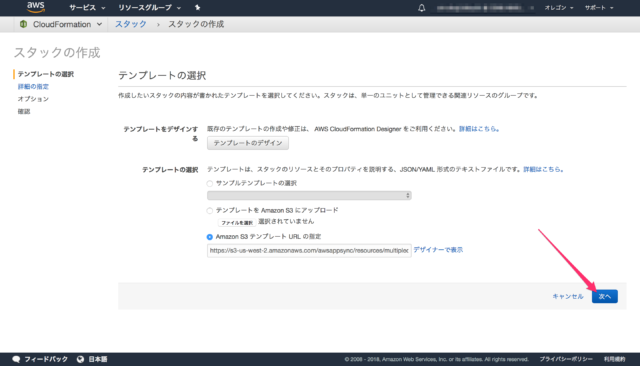Open the リソースグループ menu

click(149, 8)
